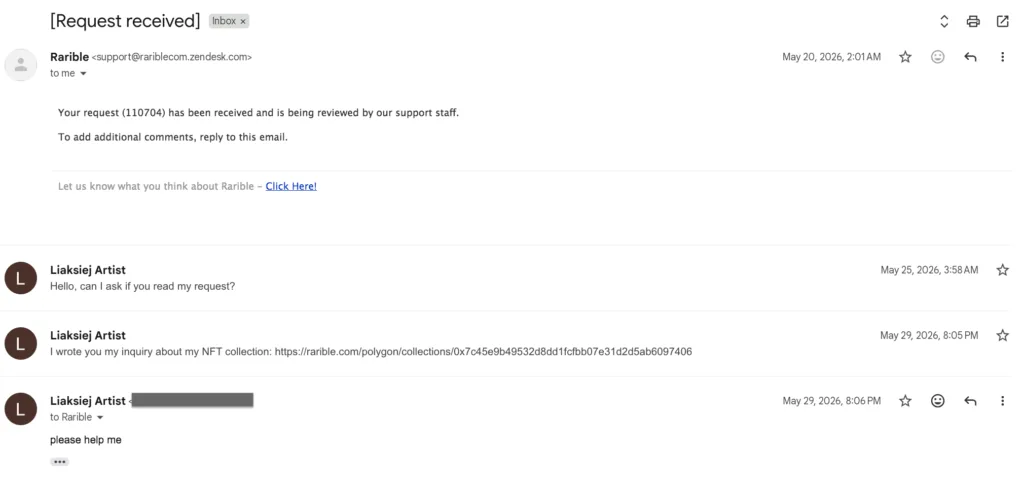Screen dimensions: 1024x484
Task: Click the Rarible sender avatar
Action: [21, 65]
